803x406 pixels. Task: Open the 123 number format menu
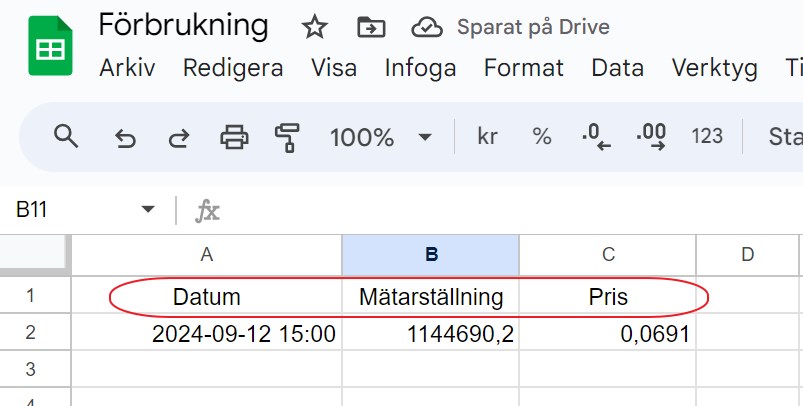(x=707, y=137)
